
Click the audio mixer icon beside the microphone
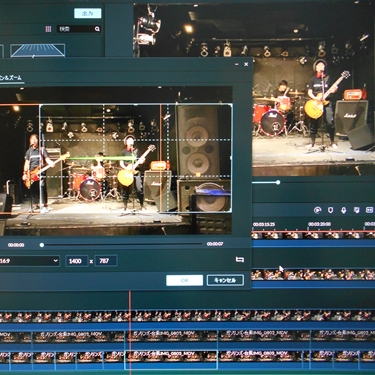click(356, 210)
